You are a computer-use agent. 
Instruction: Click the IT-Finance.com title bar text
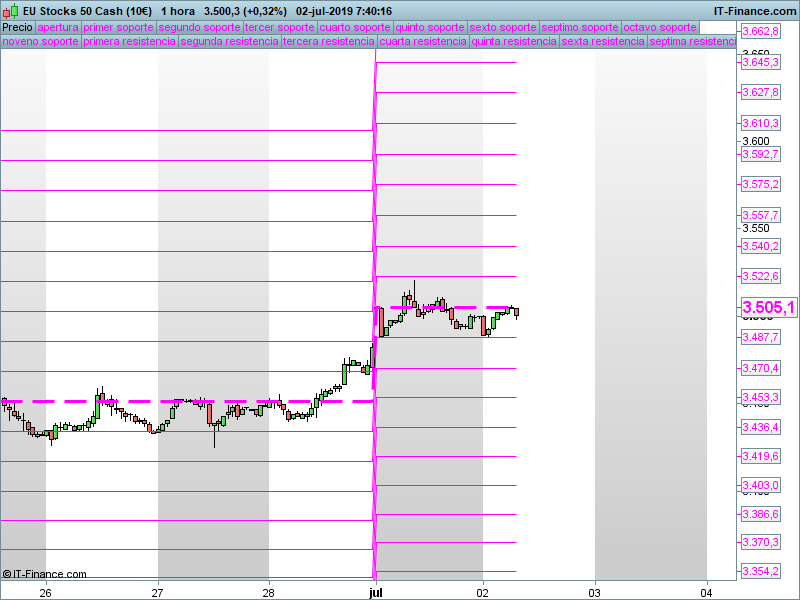coord(755,11)
